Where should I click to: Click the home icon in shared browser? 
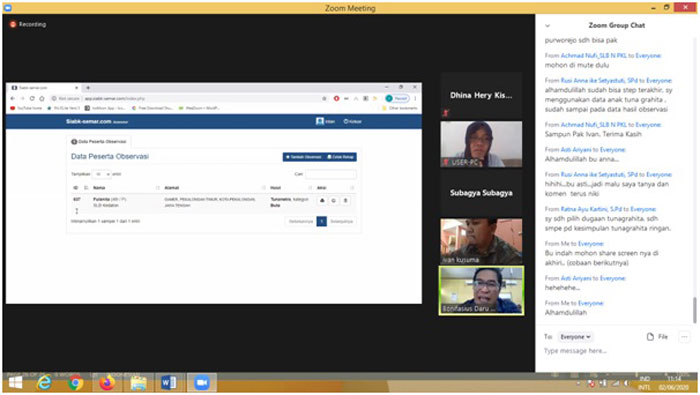(x=42, y=98)
